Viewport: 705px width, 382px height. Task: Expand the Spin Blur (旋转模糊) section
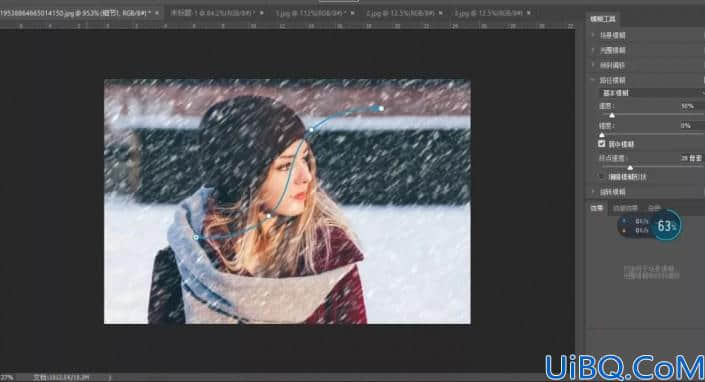point(593,192)
